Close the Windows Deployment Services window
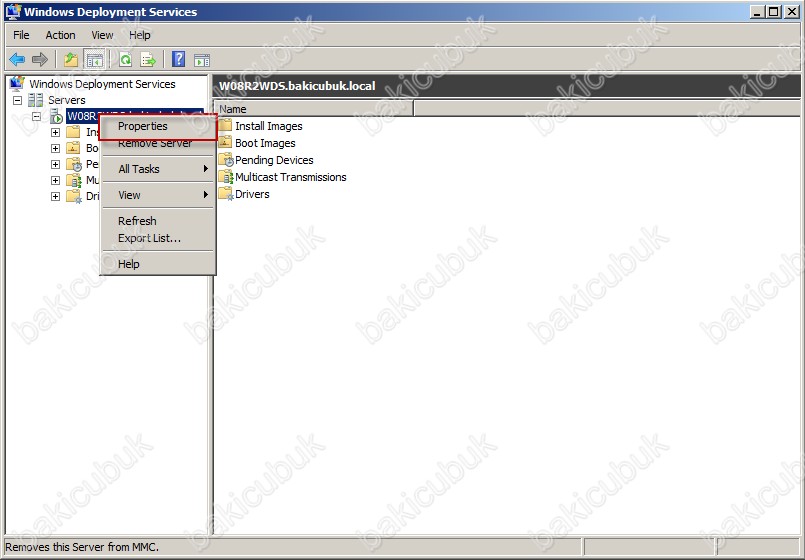The image size is (805, 560). 791,11
